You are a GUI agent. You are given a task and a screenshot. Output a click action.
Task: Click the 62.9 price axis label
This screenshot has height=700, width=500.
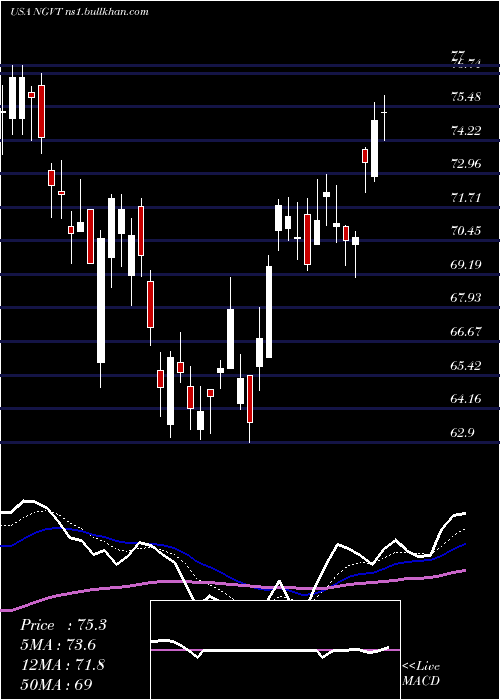462,433
